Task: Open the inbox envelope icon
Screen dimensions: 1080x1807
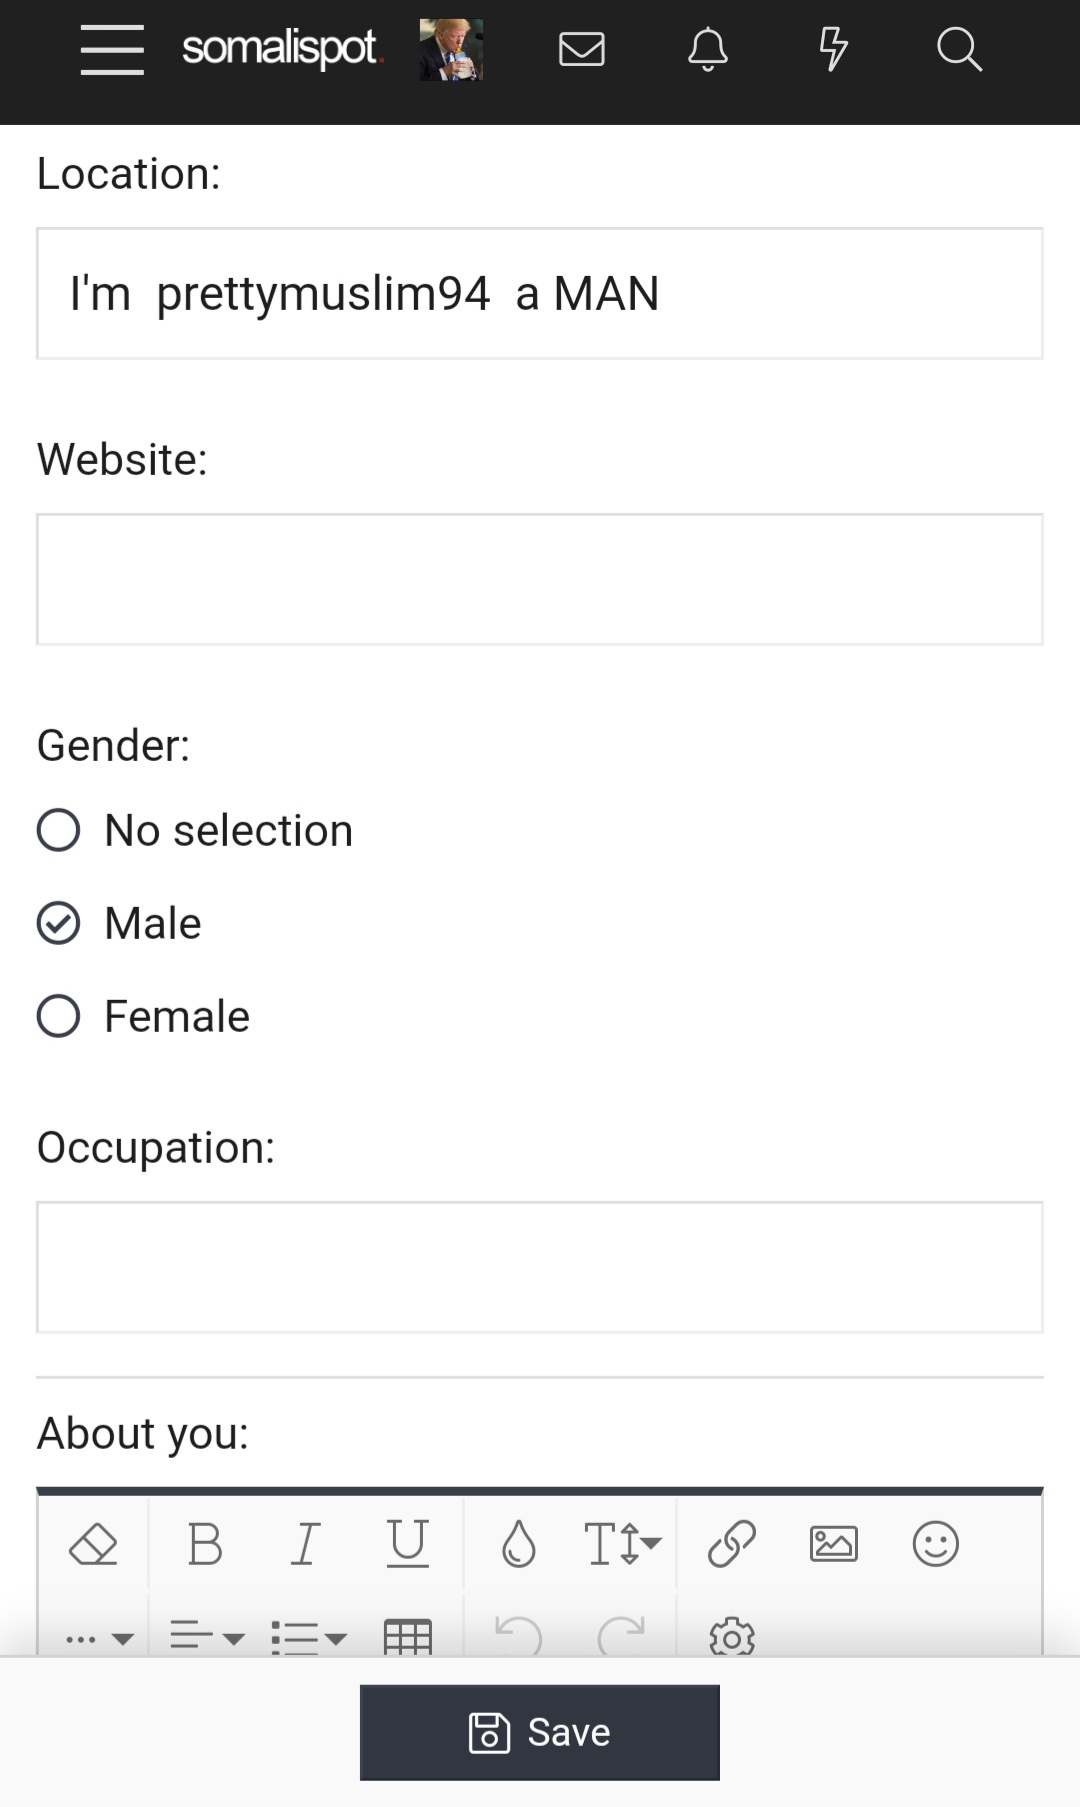Action: [x=581, y=49]
